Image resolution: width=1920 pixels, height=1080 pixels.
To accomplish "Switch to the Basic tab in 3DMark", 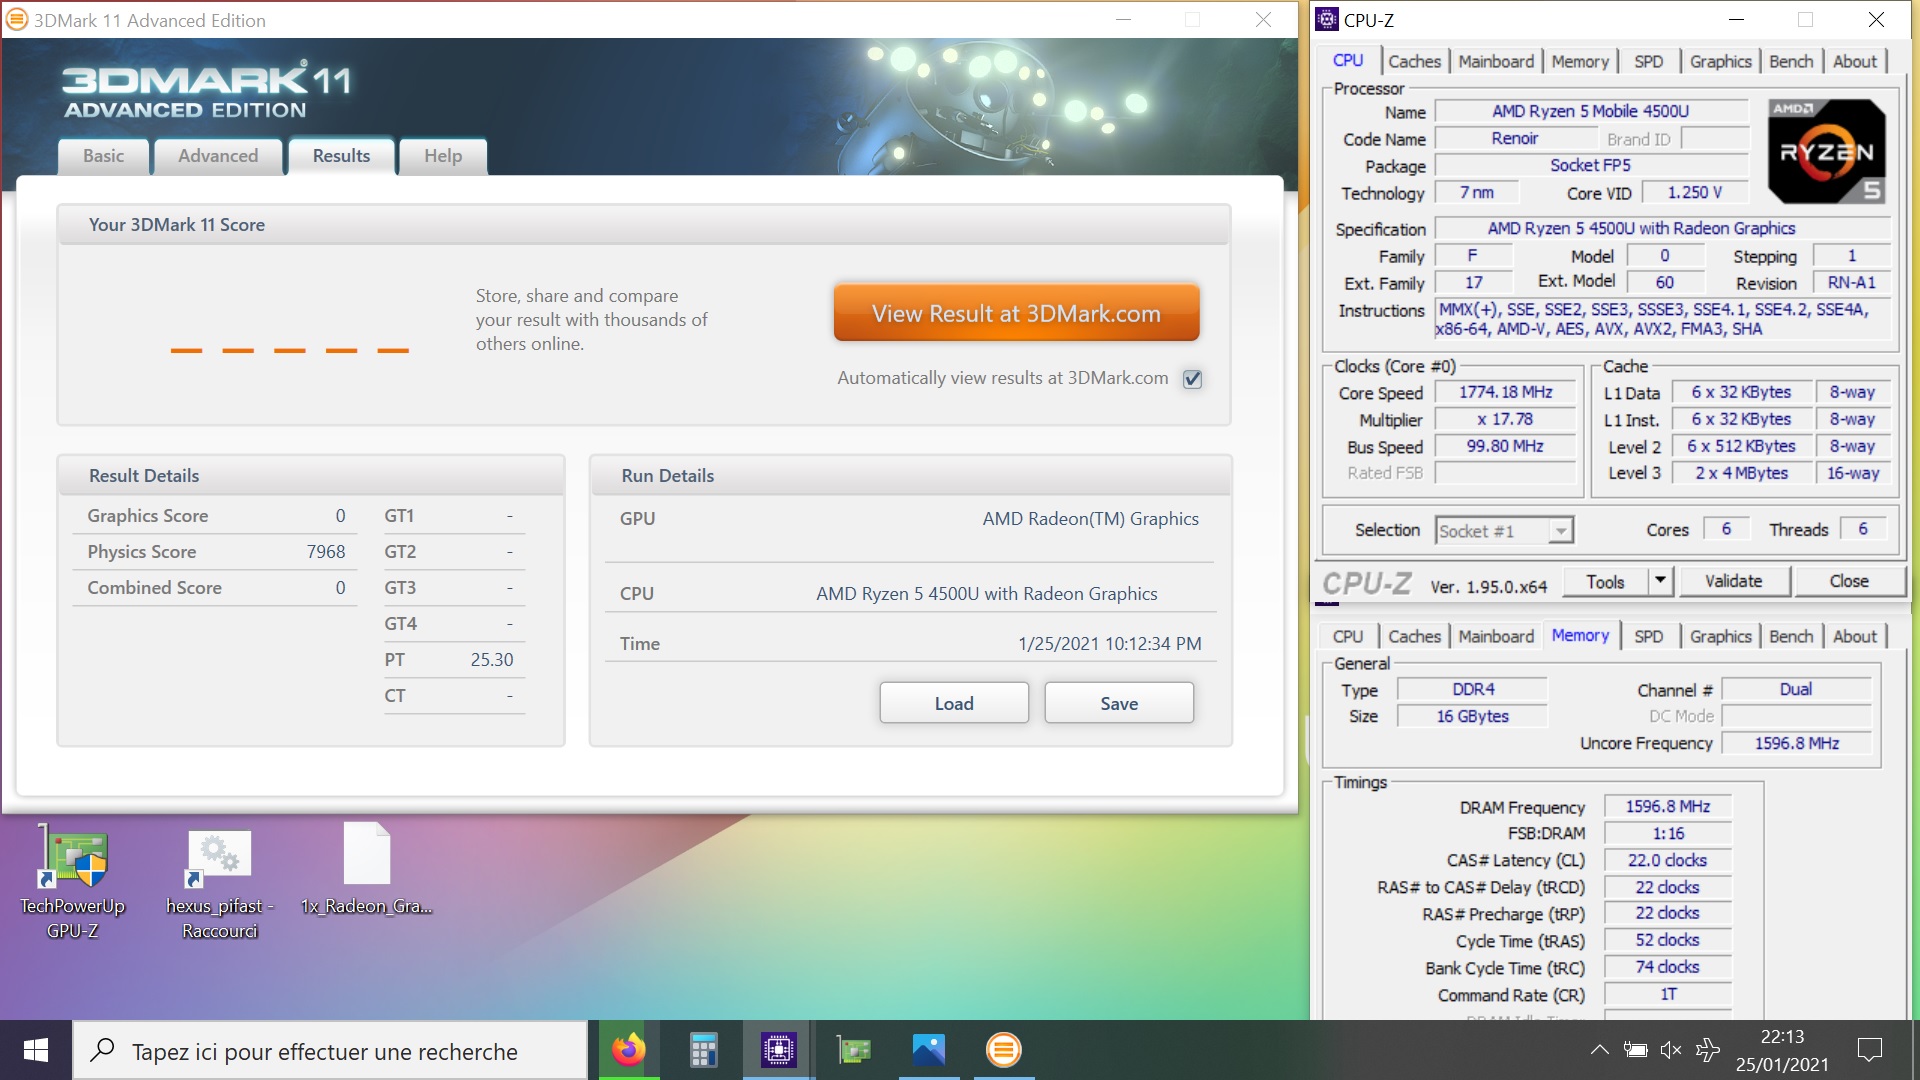I will click(x=104, y=156).
